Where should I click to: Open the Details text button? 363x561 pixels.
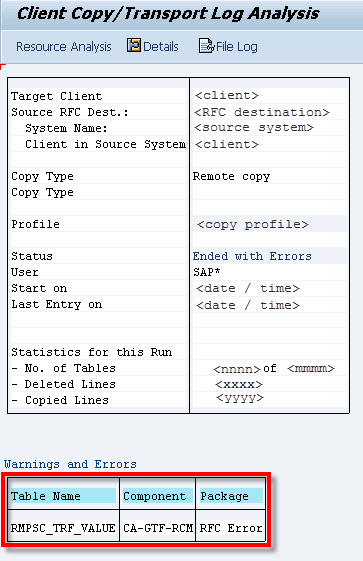pyautogui.click(x=161, y=47)
